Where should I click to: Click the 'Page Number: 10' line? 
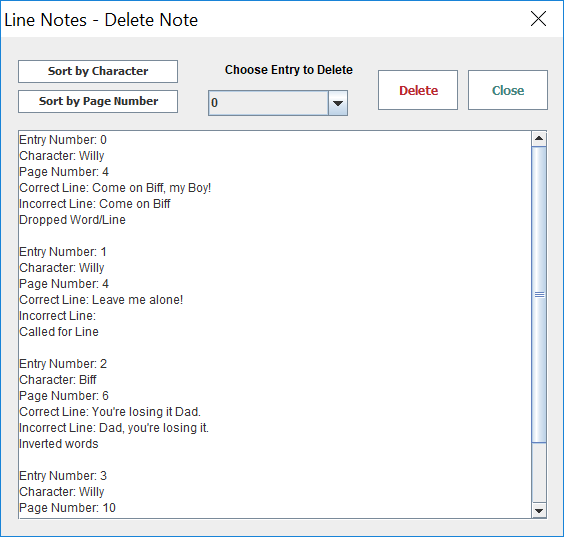coord(68,508)
